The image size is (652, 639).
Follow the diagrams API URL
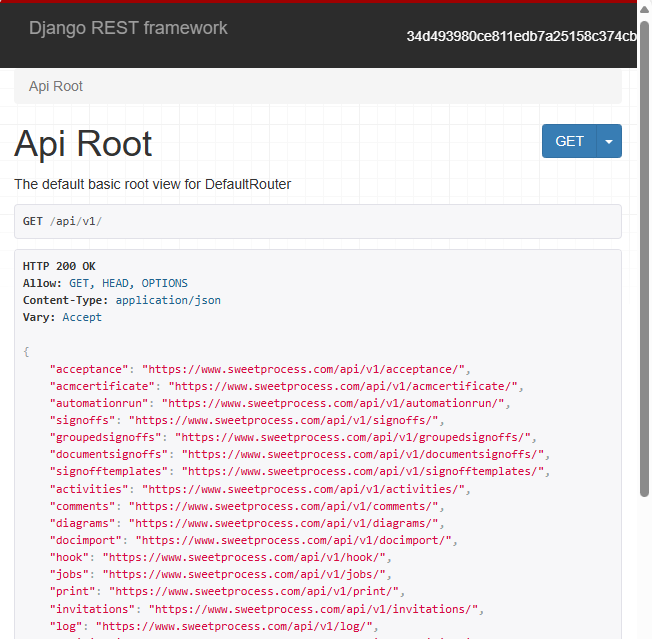[285, 523]
